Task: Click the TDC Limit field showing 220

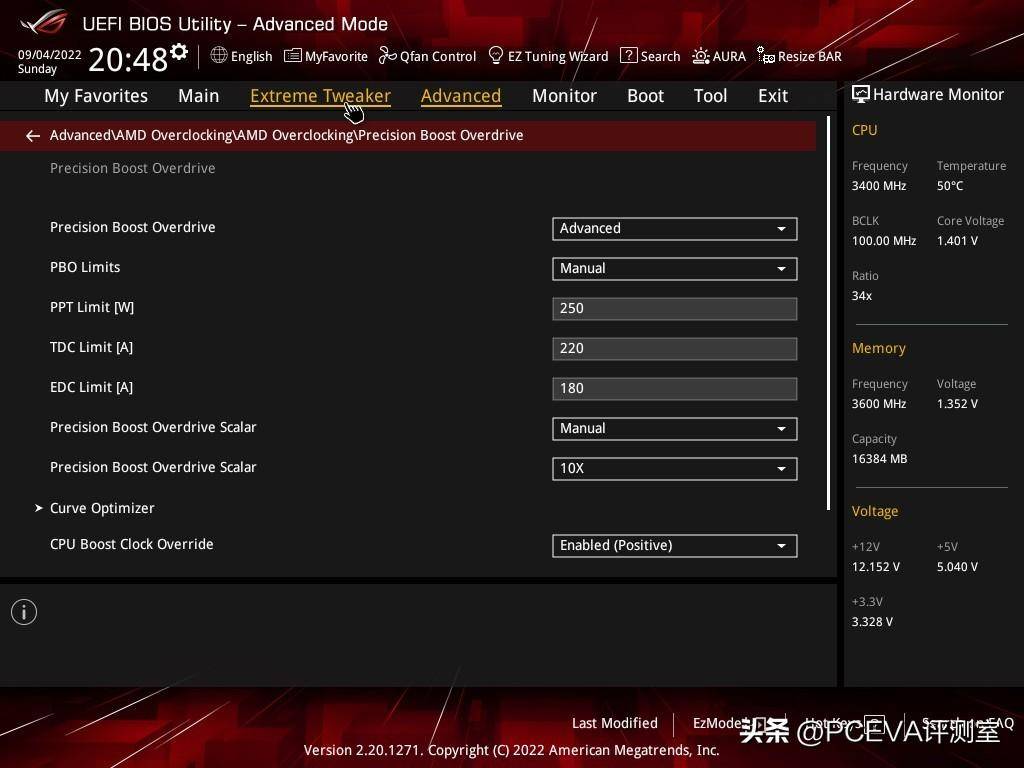Action: [675, 348]
